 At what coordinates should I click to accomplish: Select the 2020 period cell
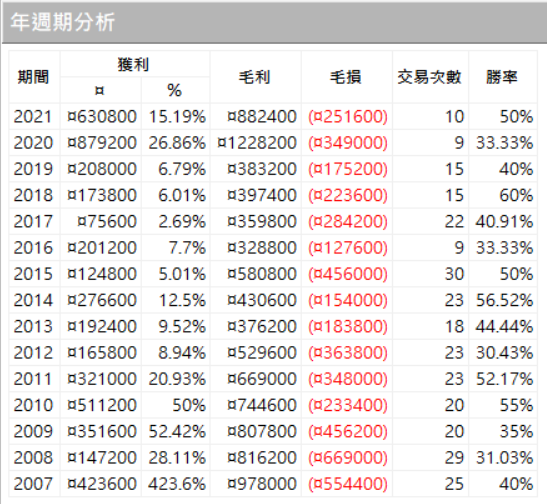click(x=33, y=143)
